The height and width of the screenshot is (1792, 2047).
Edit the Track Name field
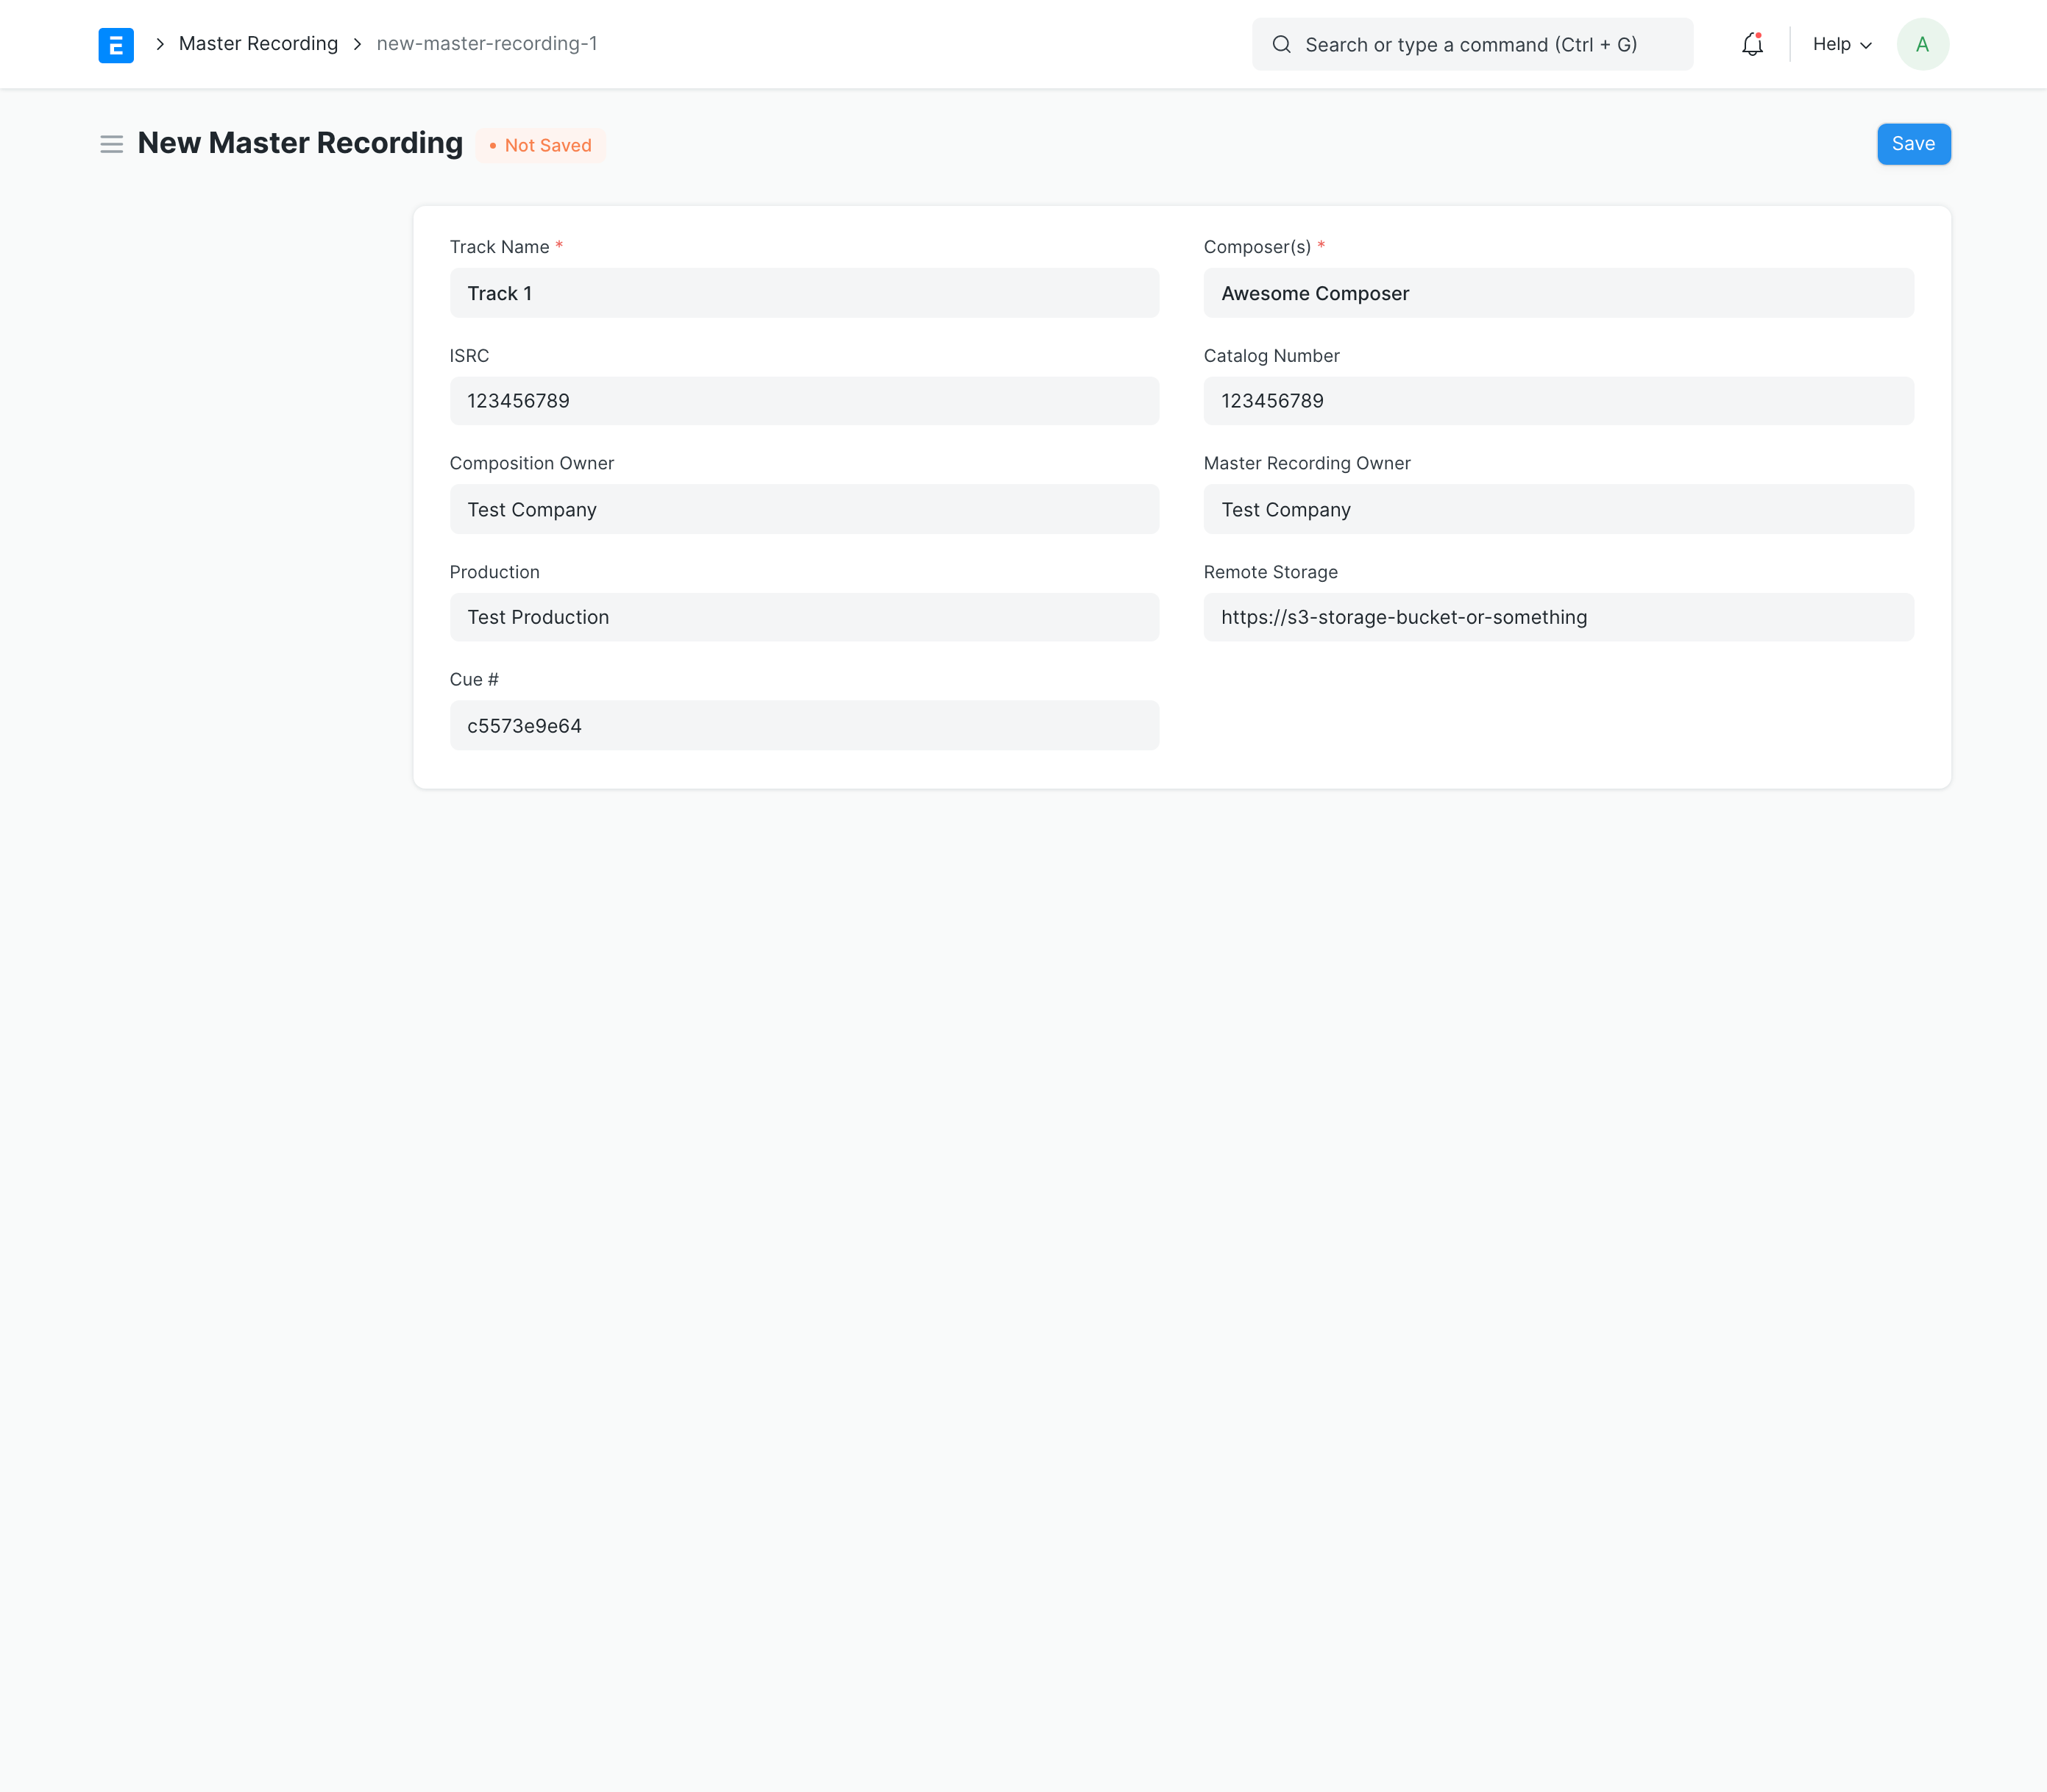click(x=804, y=293)
